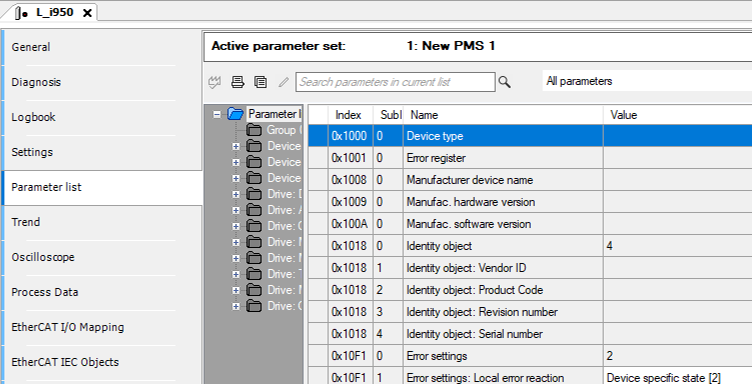Select 'Manufacturer device name' parameter
The image size is (752, 384).
pos(530,180)
